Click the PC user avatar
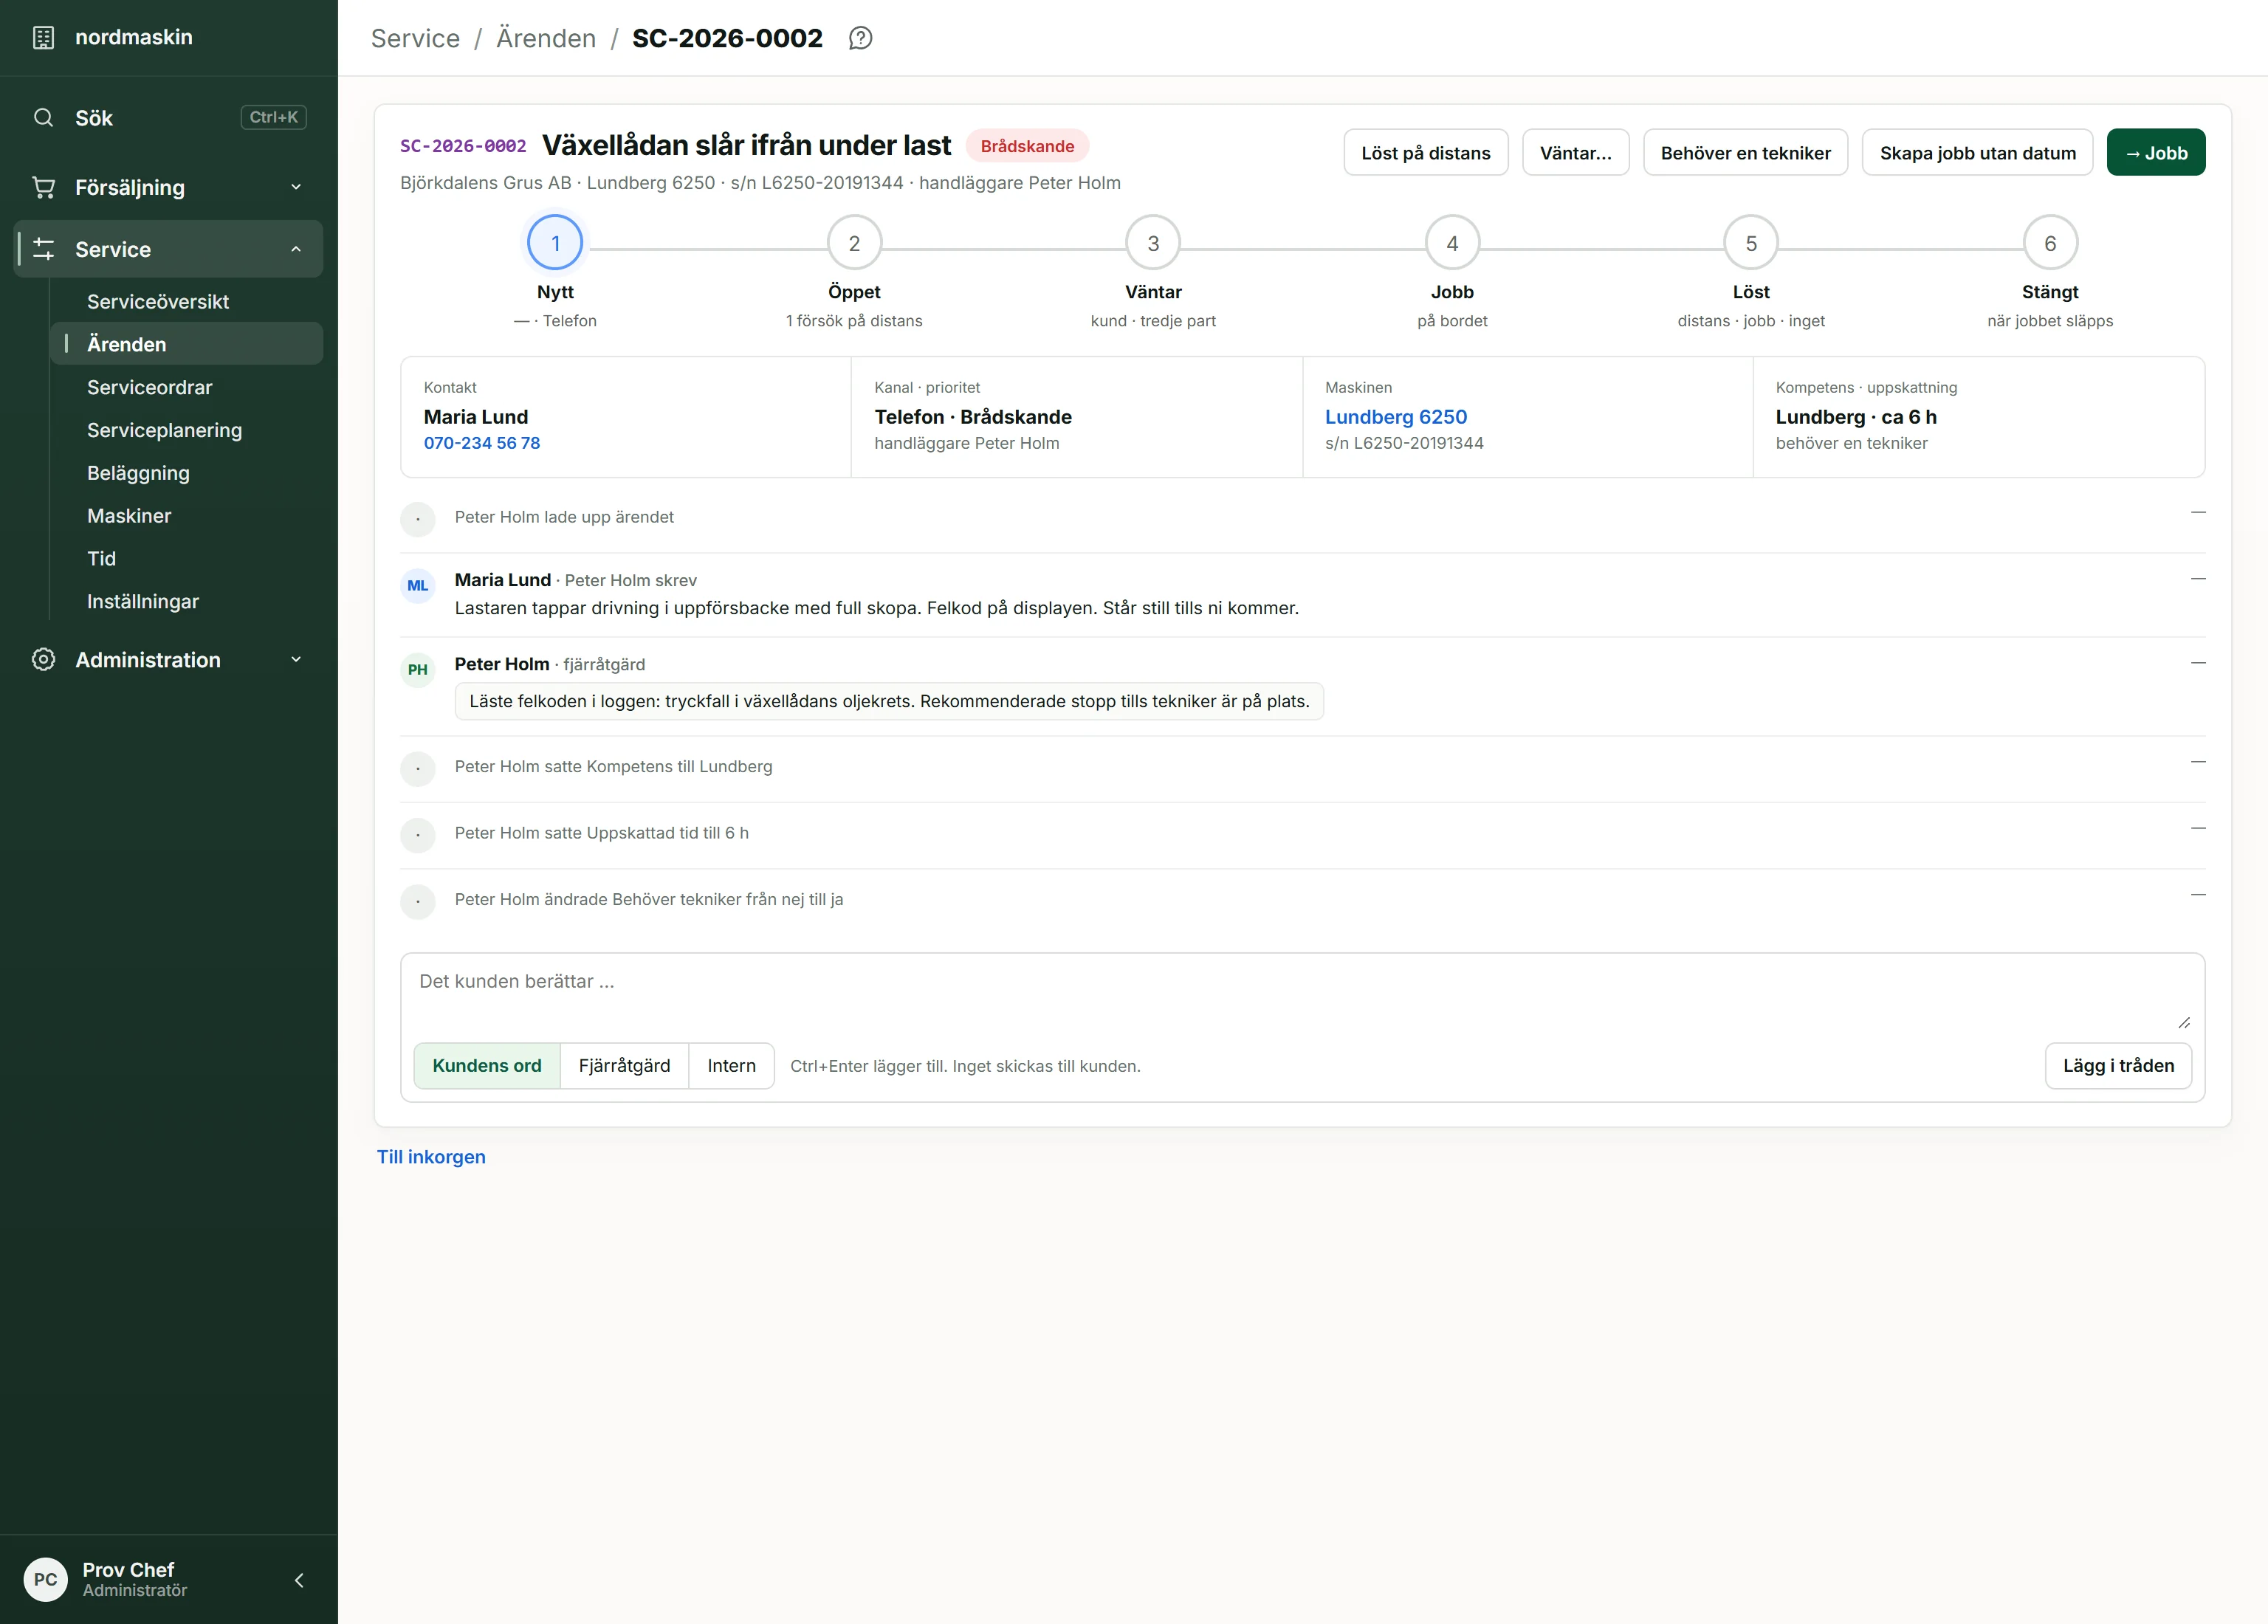The width and height of the screenshot is (2268, 1624). pyautogui.click(x=45, y=1580)
